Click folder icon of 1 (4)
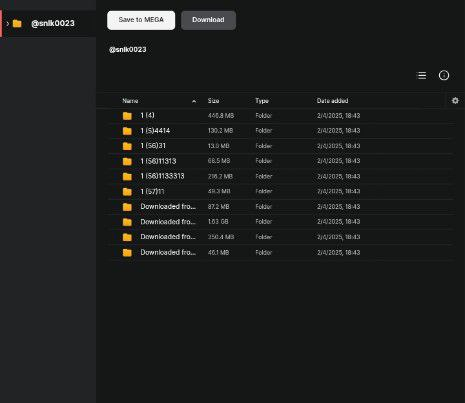Screen dimensions: 465x403 [x=127, y=116]
